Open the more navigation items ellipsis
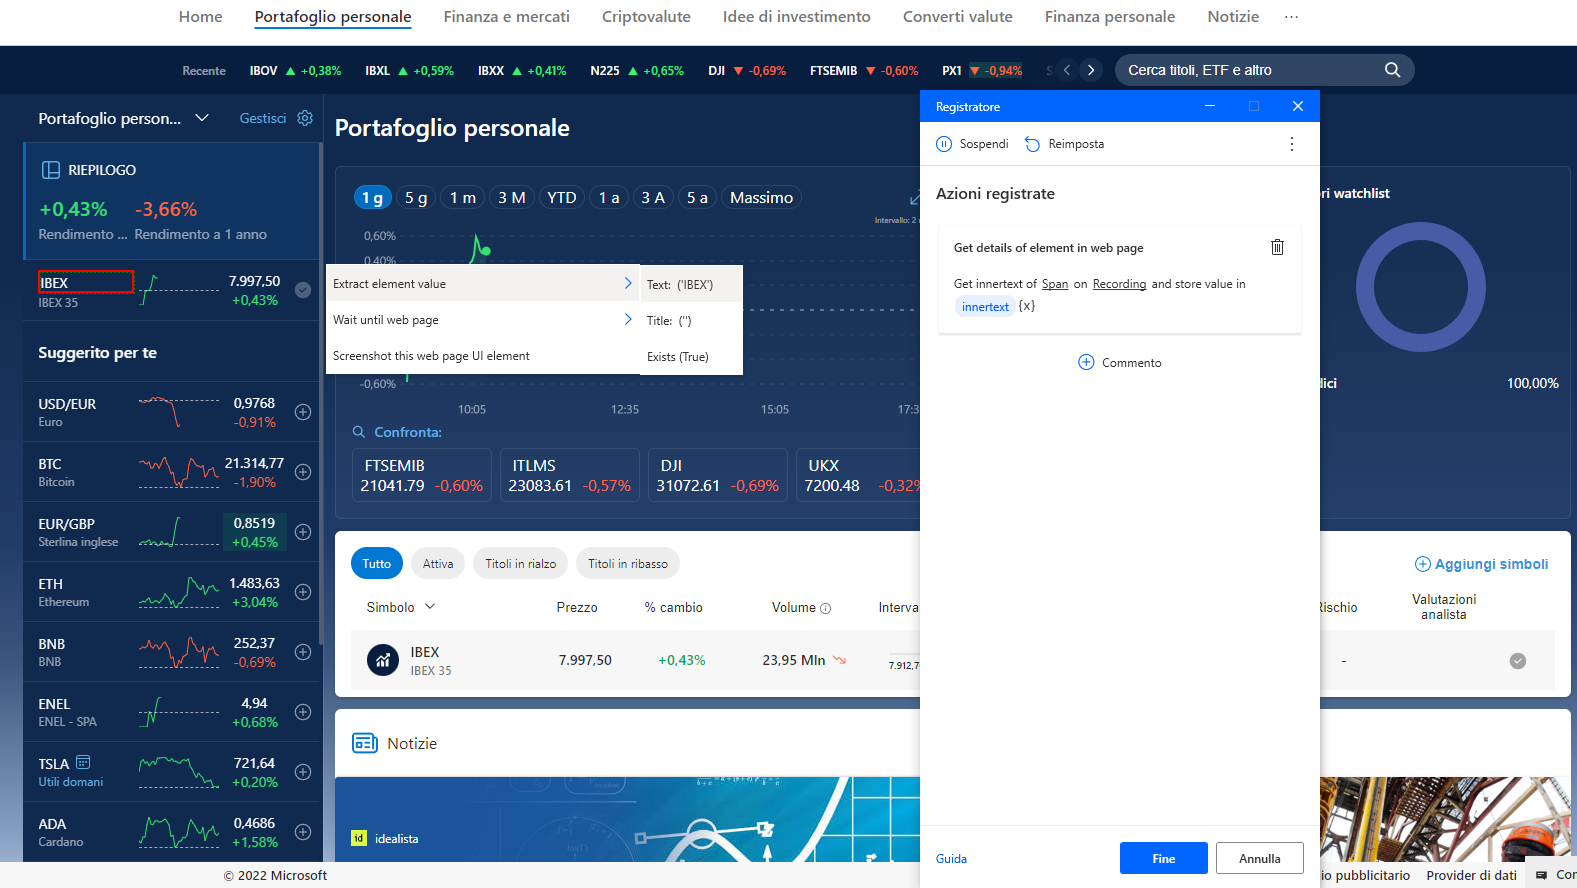This screenshot has height=888, width=1577. [1292, 17]
